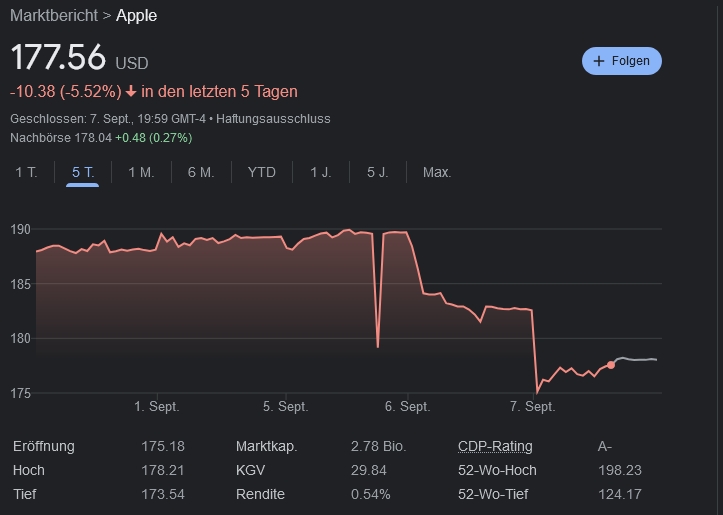The image size is (723, 515).
Task: Click the 7. Sept. axis date label
Action: [533, 407]
